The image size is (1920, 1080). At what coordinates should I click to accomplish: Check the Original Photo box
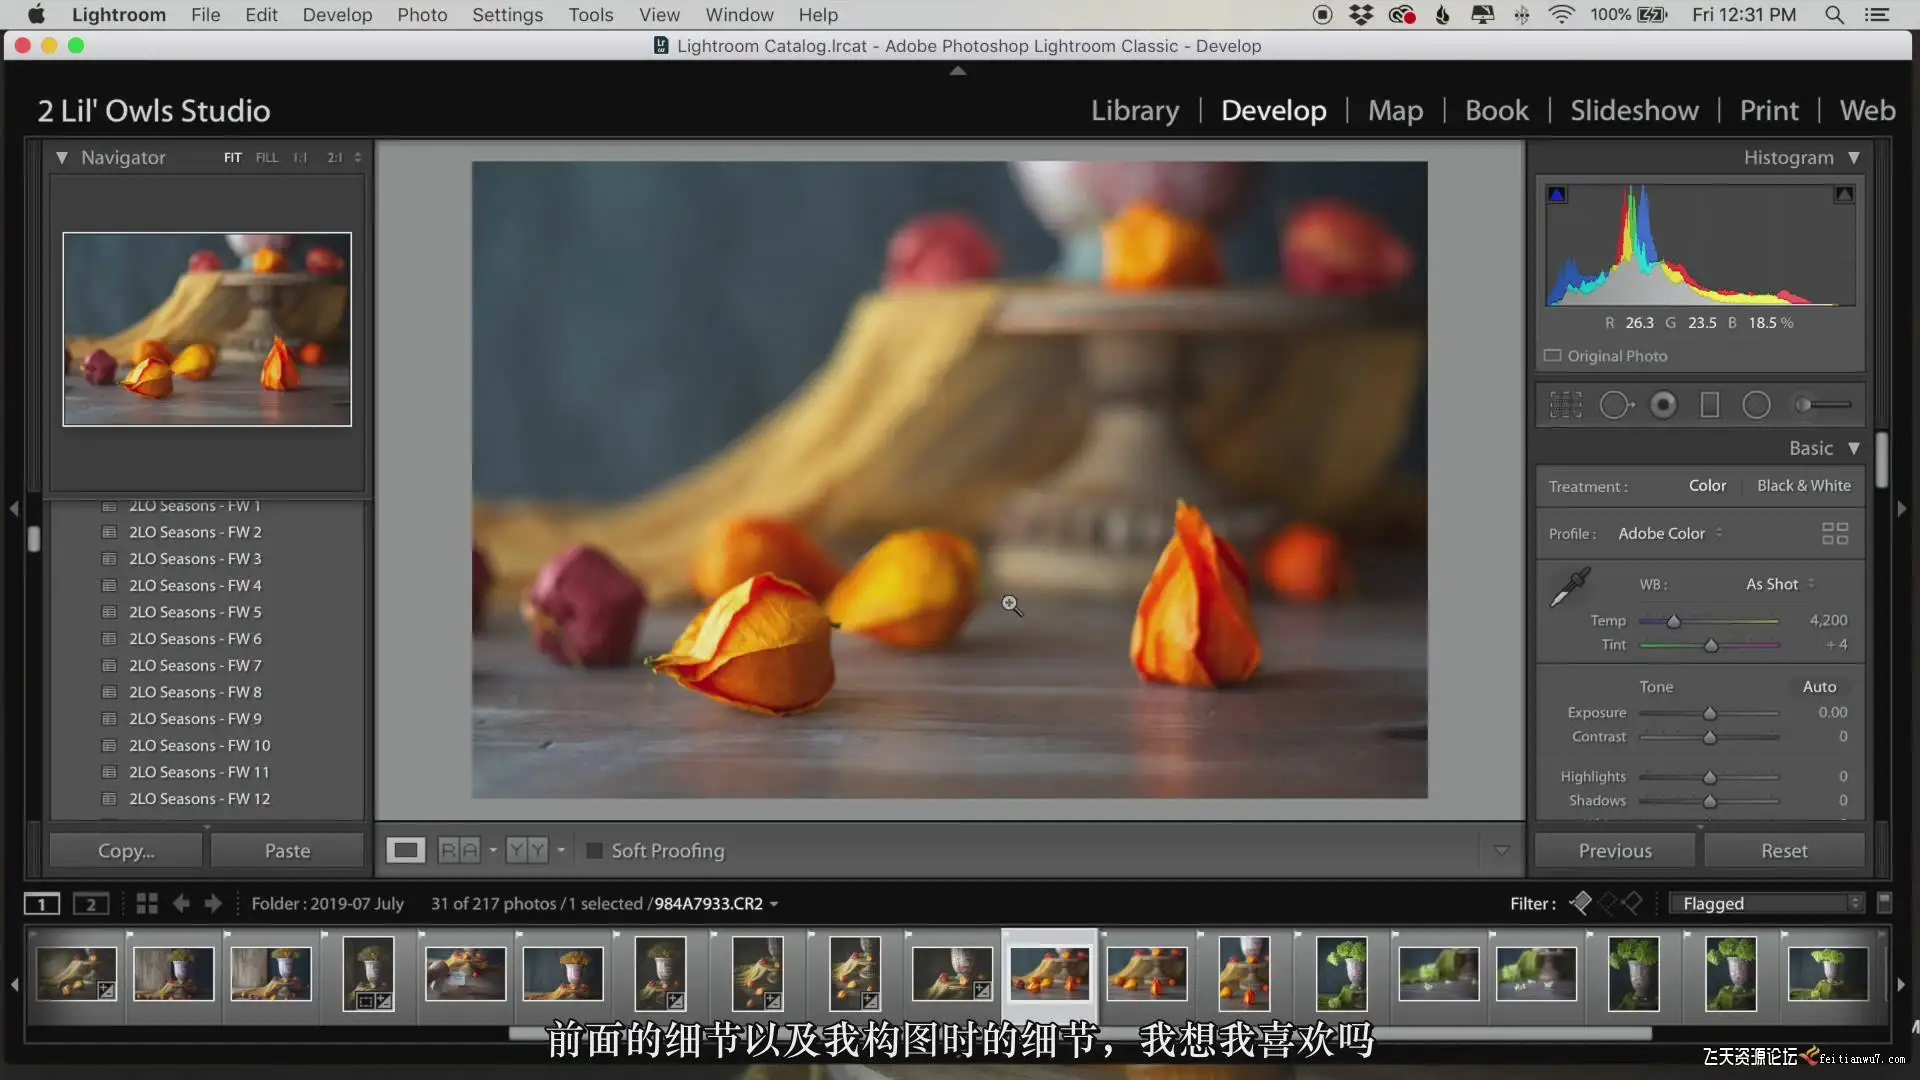pyautogui.click(x=1552, y=356)
